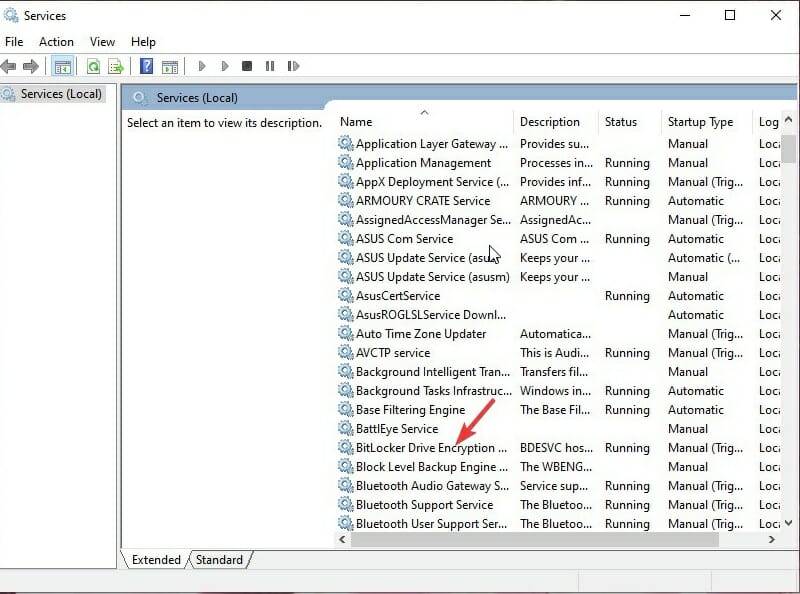Open the Action menu
The height and width of the screenshot is (594, 800).
[56, 41]
